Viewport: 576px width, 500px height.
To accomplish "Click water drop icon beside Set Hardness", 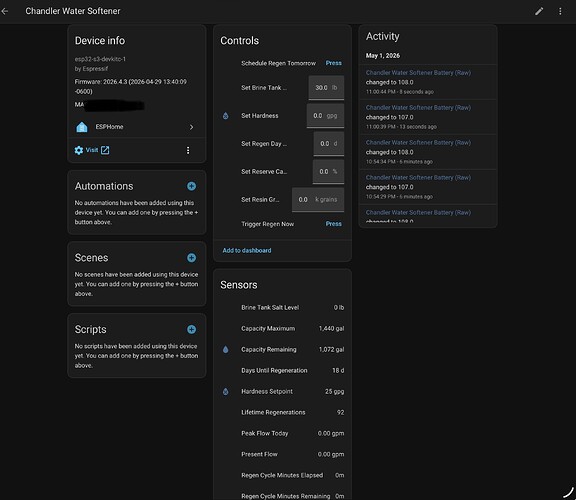I will pyautogui.click(x=226, y=116).
